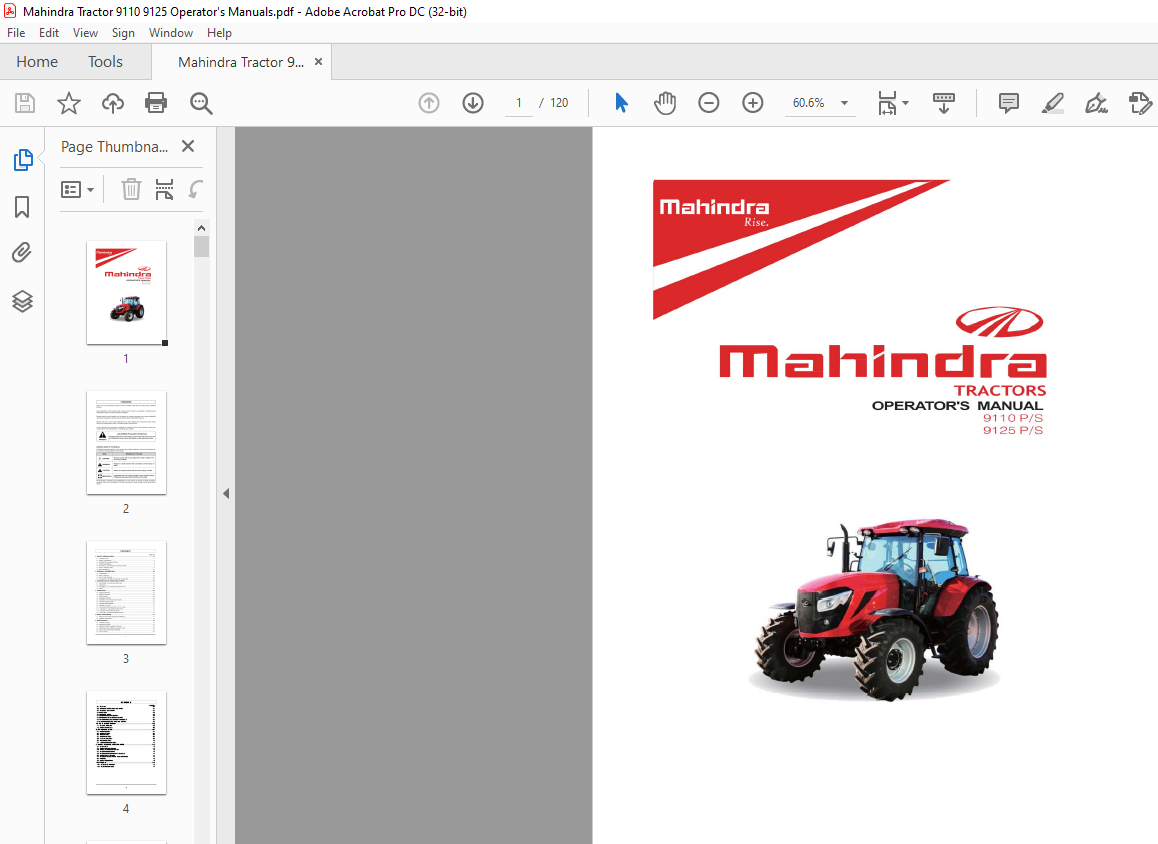The image size is (1158, 844).
Task: Add file to starred with star icon
Action: point(69,103)
